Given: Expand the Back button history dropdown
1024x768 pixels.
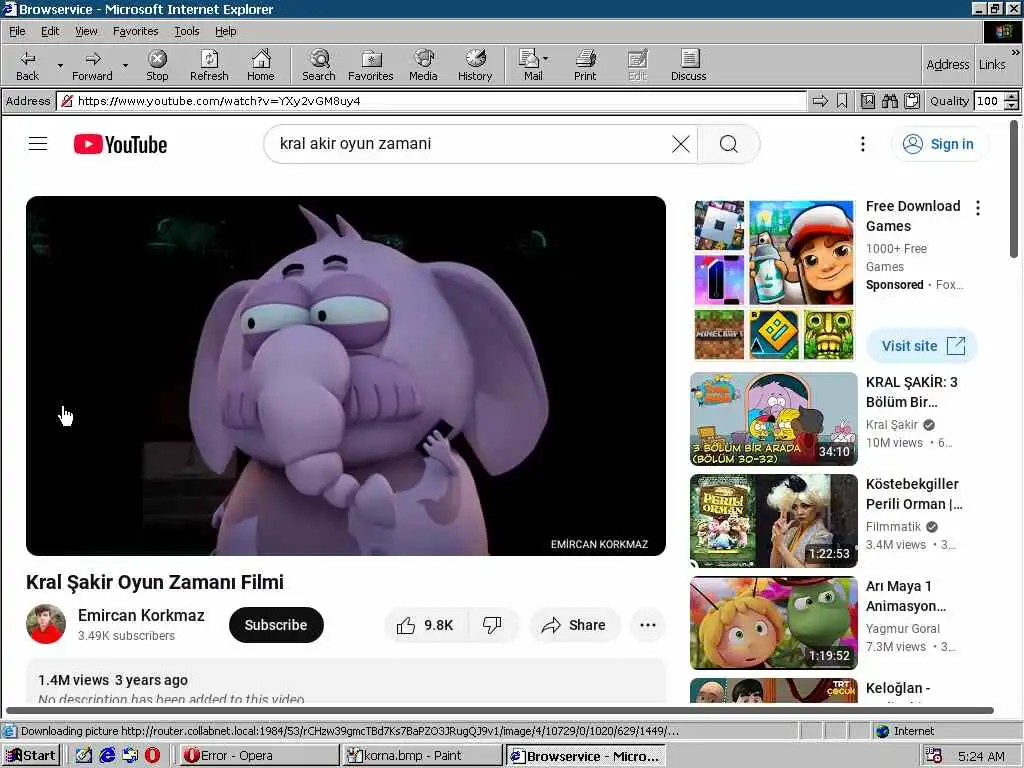Looking at the screenshot, I should coord(60,65).
